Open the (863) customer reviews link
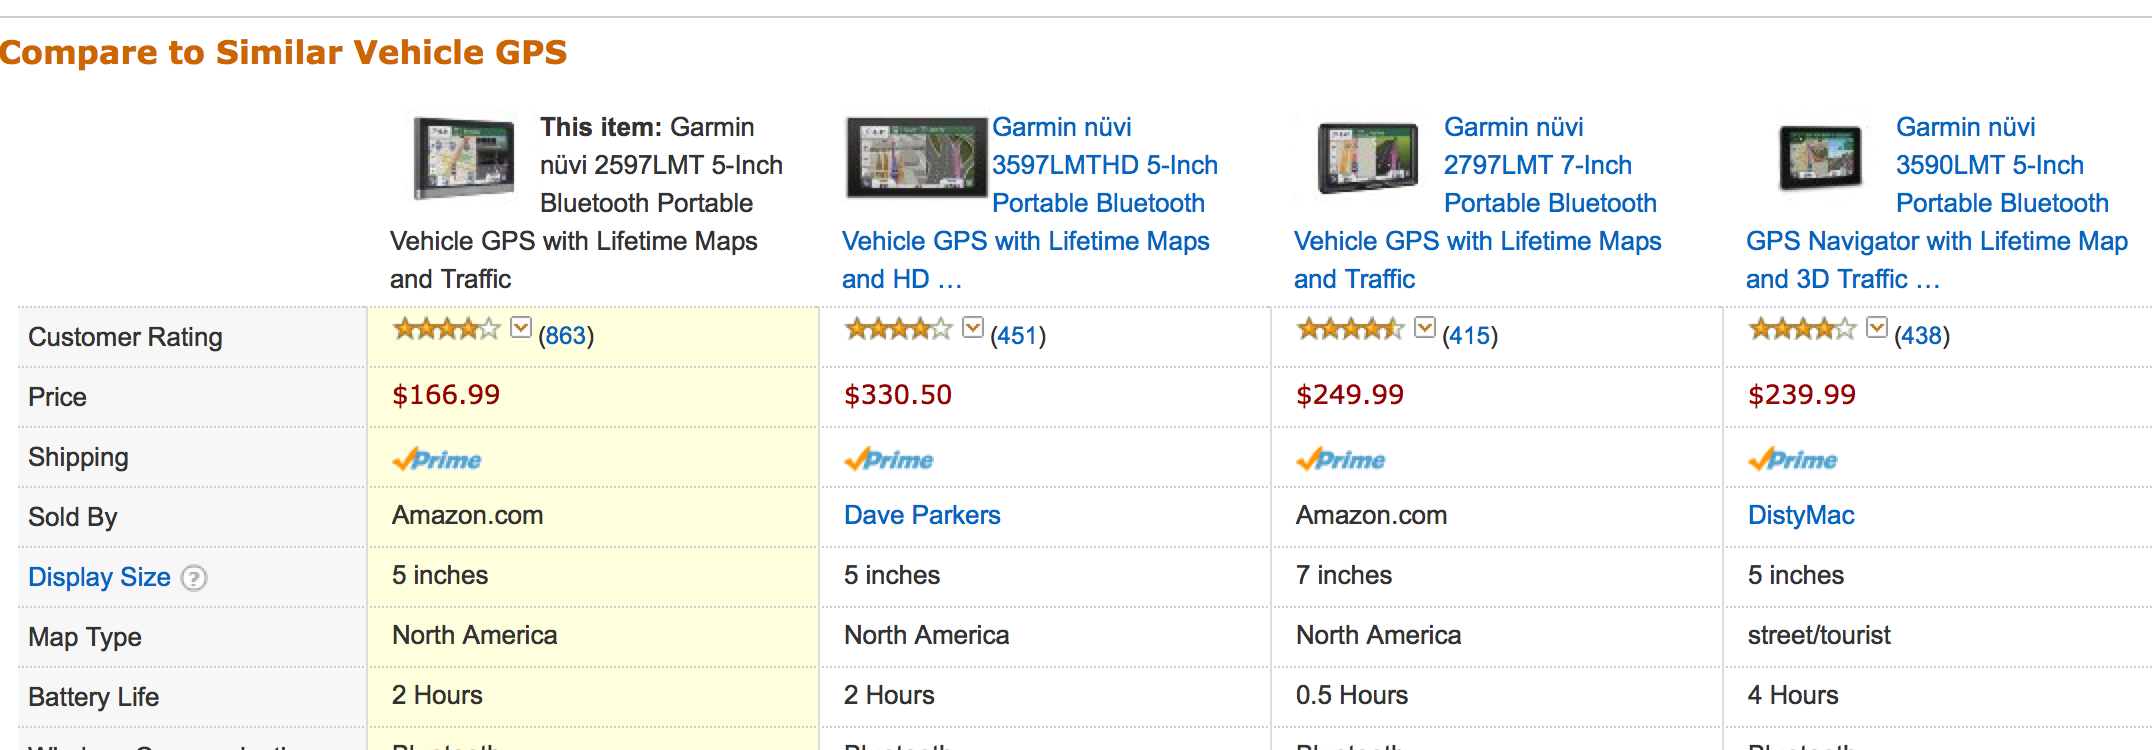 [x=566, y=336]
